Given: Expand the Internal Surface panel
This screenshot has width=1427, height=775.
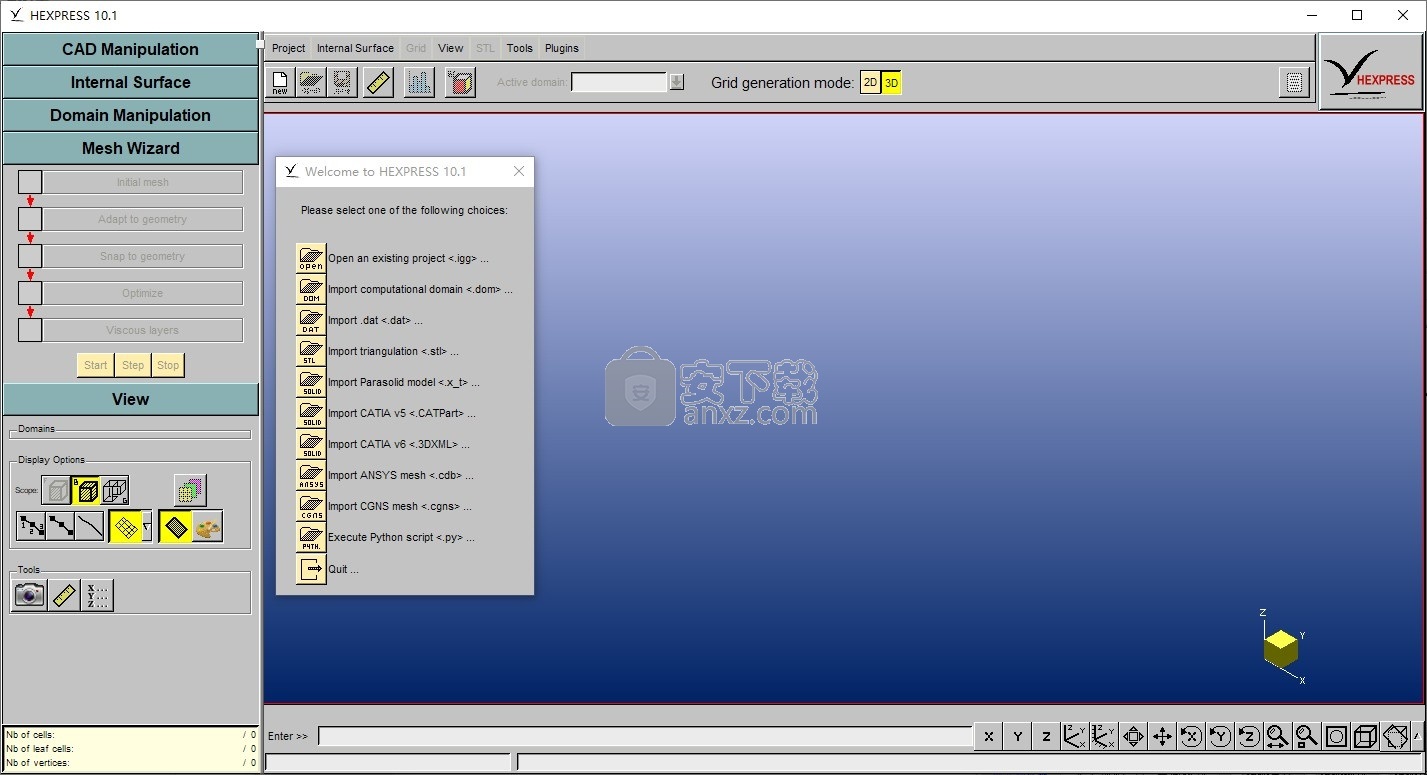Looking at the screenshot, I should [130, 82].
